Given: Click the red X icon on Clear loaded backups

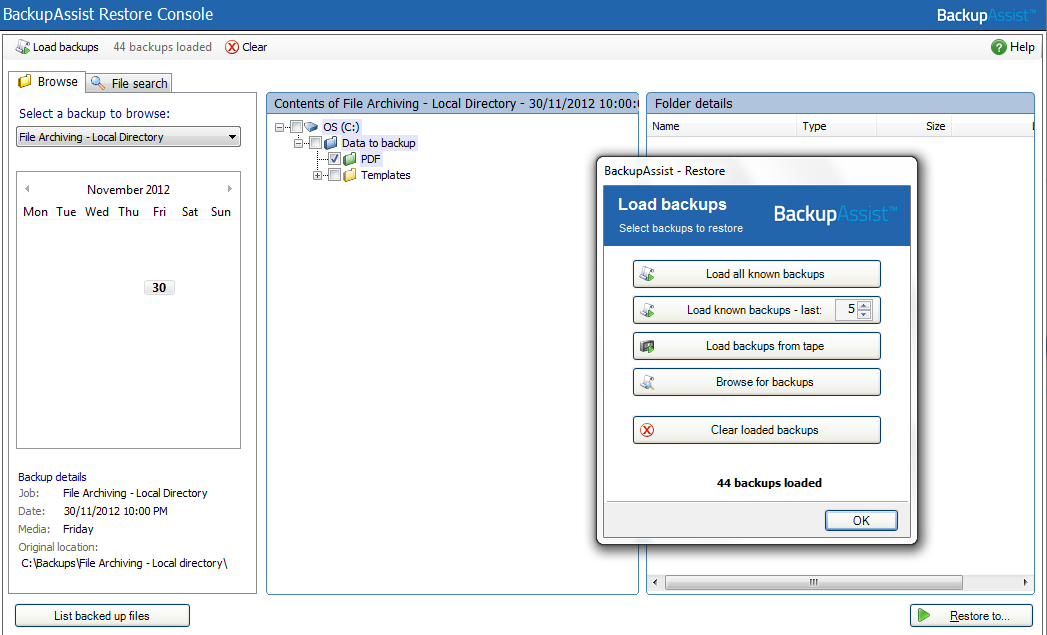Looking at the screenshot, I should (x=647, y=430).
